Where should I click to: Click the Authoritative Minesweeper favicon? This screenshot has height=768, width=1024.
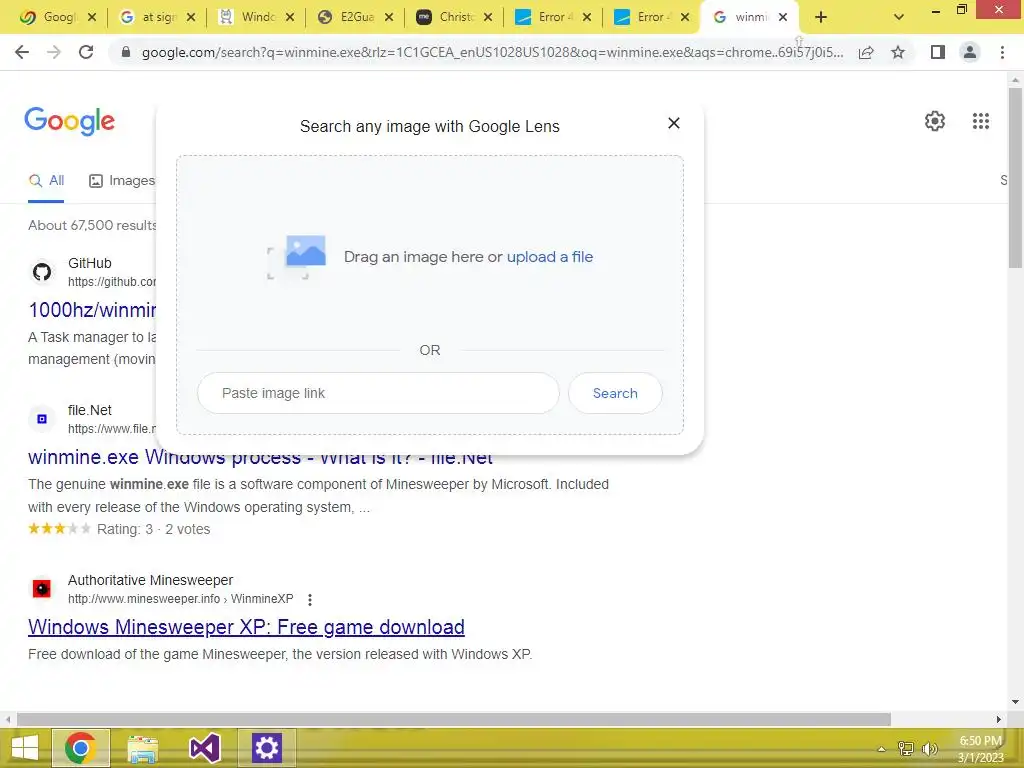(42, 588)
